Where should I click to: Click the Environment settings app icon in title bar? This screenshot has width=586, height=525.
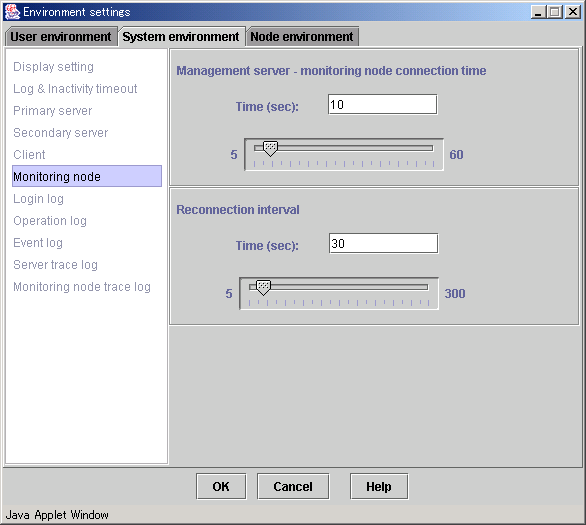pos(12,12)
